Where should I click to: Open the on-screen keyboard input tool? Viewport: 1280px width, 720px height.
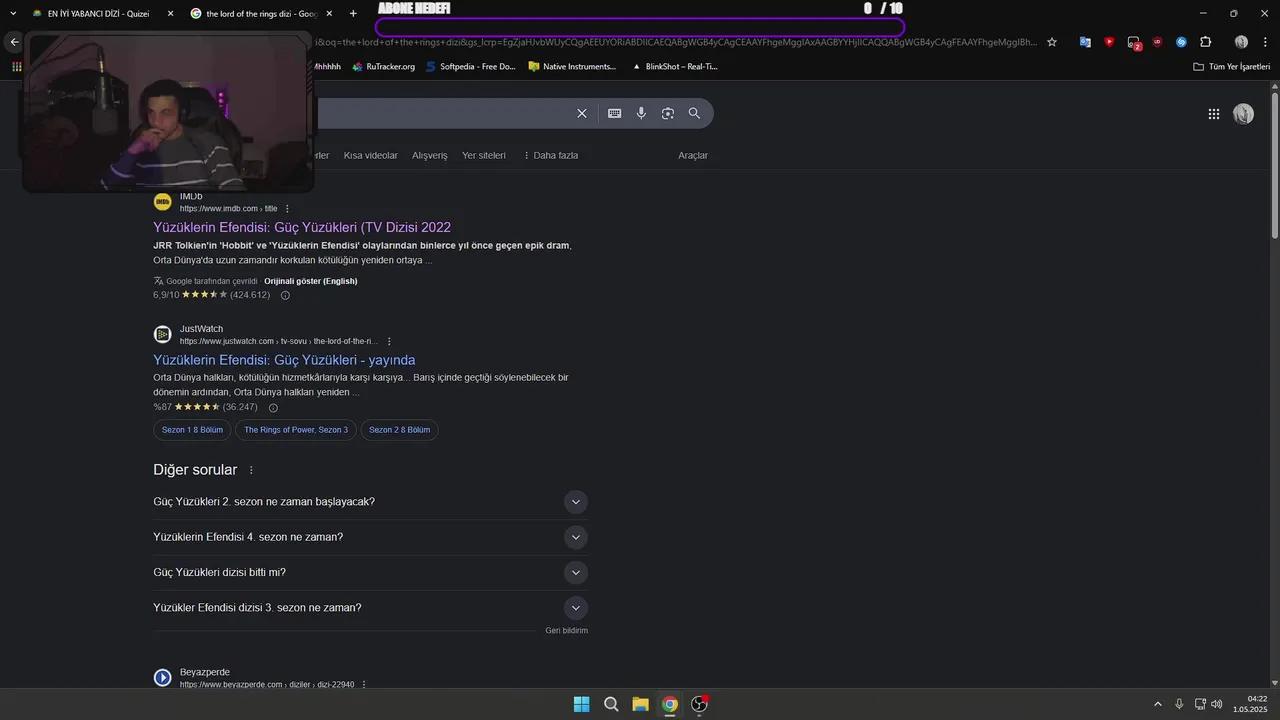pyautogui.click(x=614, y=114)
